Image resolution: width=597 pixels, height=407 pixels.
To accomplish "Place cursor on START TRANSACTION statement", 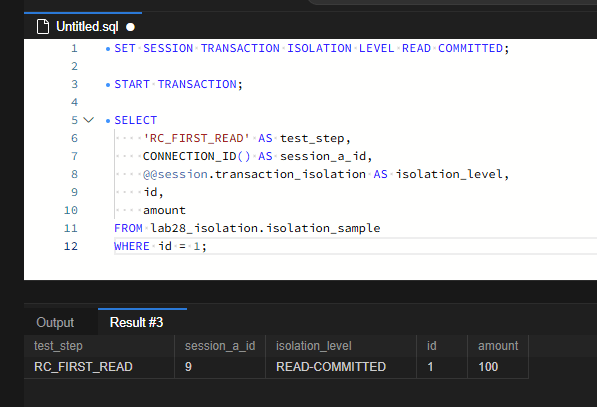I will tap(178, 84).
